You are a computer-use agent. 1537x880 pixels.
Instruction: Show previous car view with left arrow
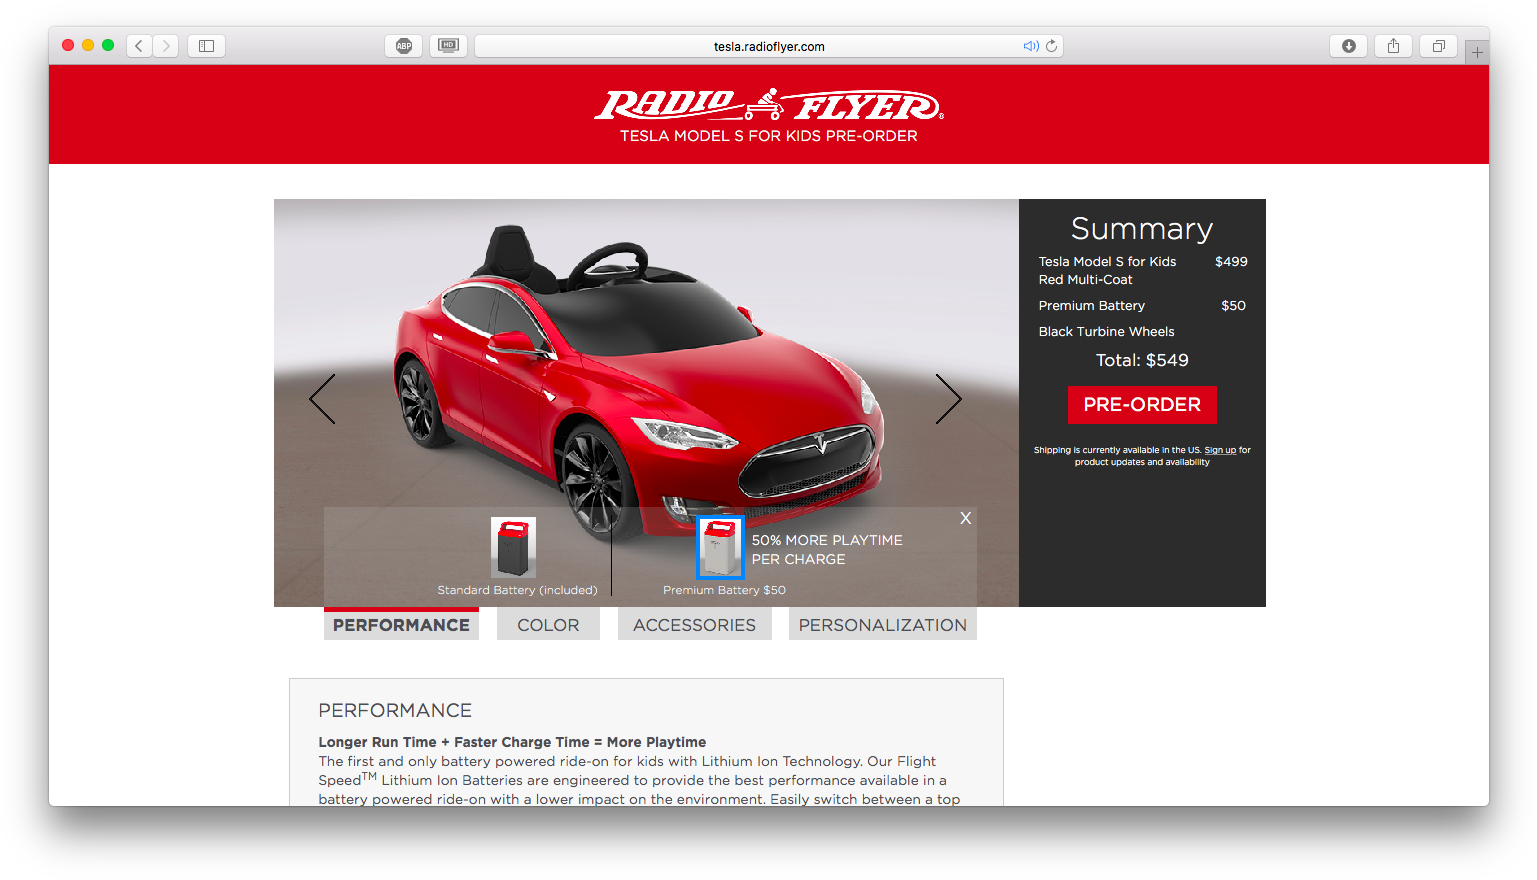(322, 399)
